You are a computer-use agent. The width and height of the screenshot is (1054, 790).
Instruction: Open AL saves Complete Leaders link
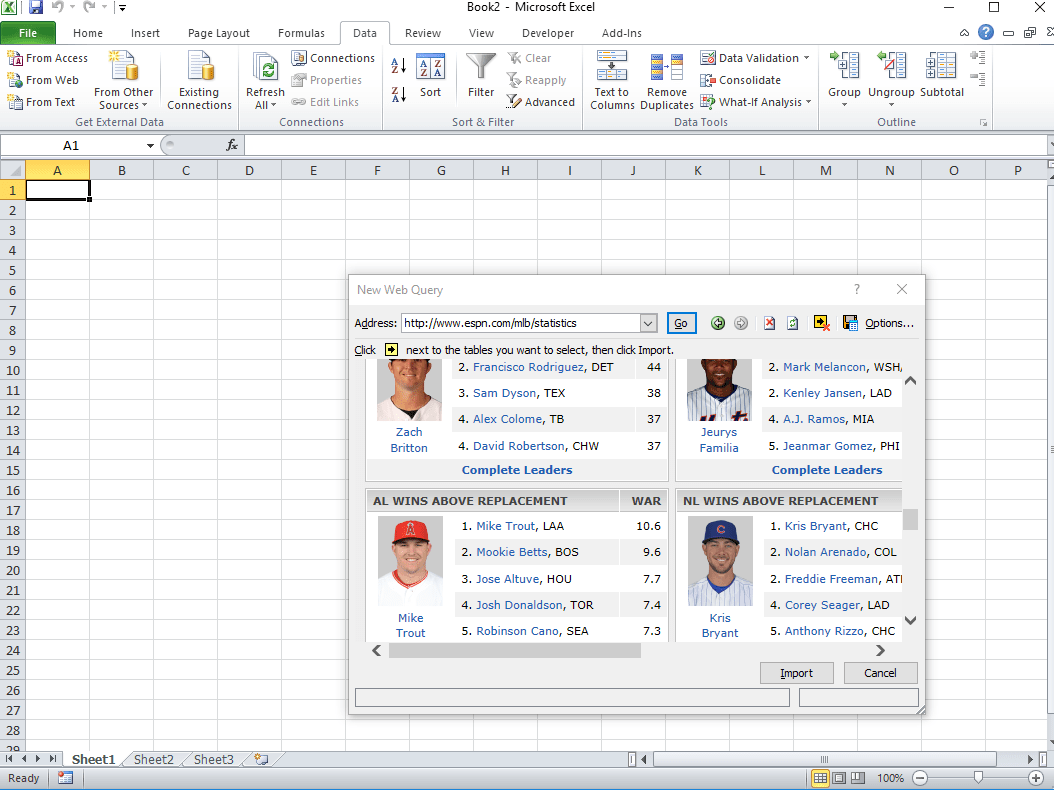click(517, 470)
